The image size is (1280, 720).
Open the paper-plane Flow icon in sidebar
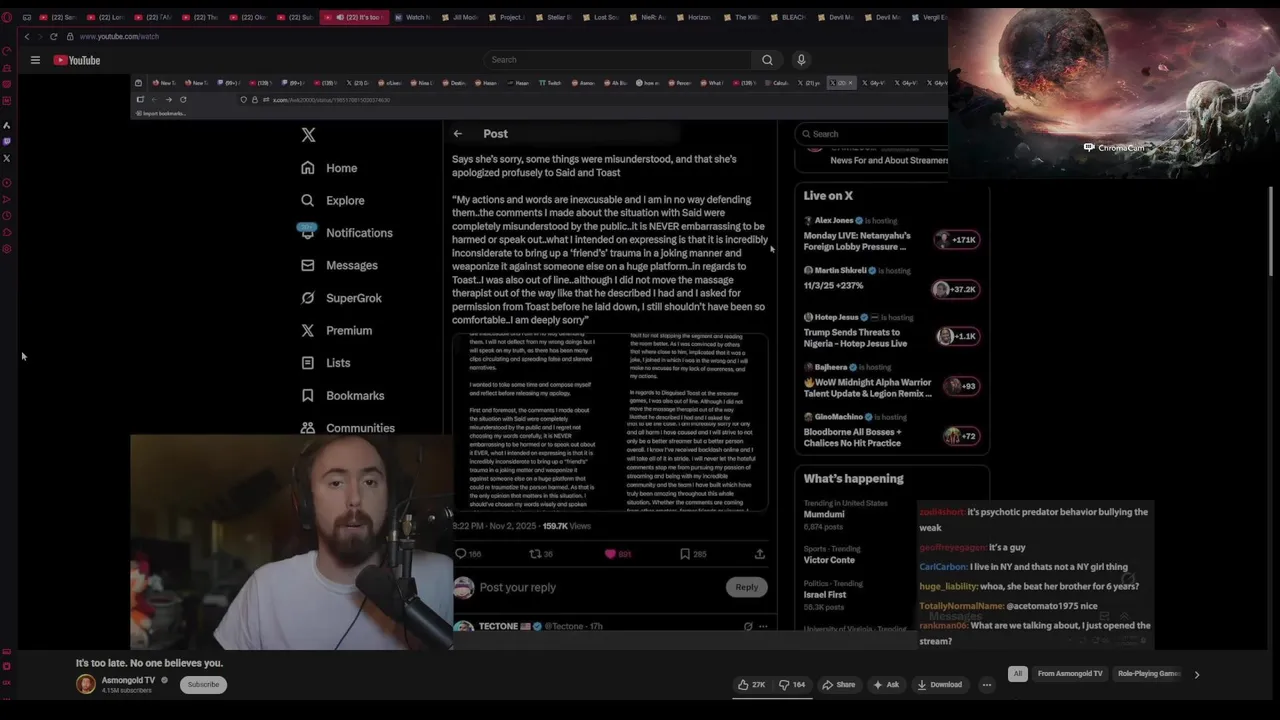coord(7,199)
